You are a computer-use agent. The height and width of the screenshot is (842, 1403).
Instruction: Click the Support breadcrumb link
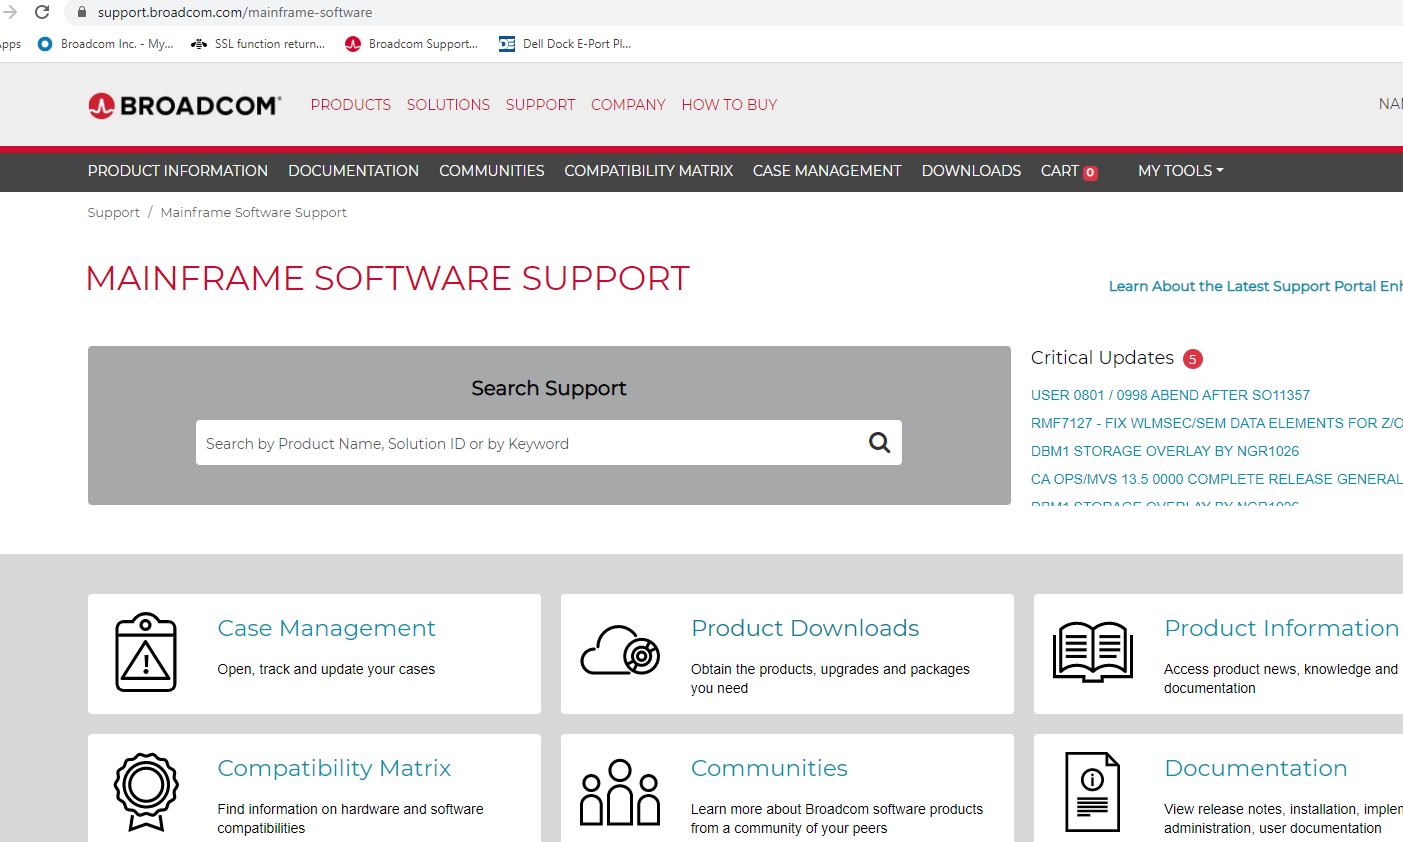tap(113, 213)
